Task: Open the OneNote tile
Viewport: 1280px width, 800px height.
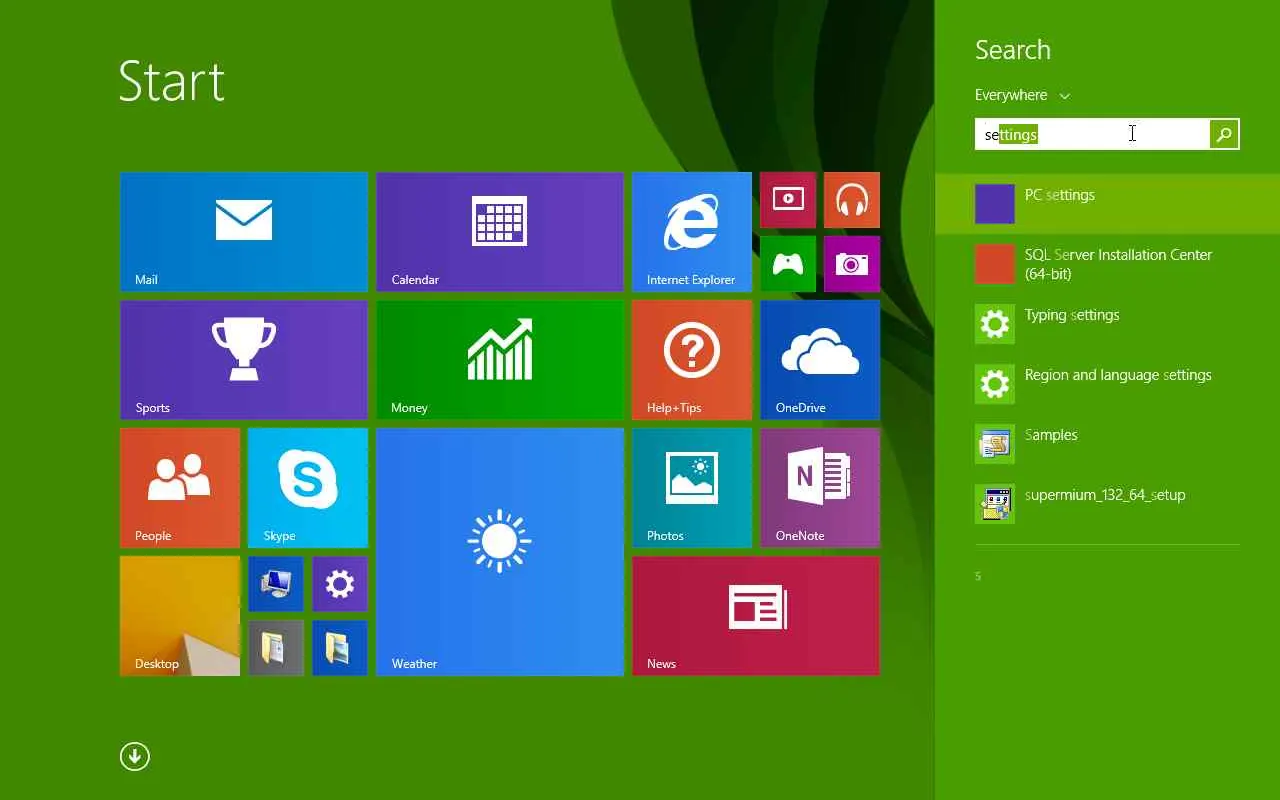Action: click(820, 488)
